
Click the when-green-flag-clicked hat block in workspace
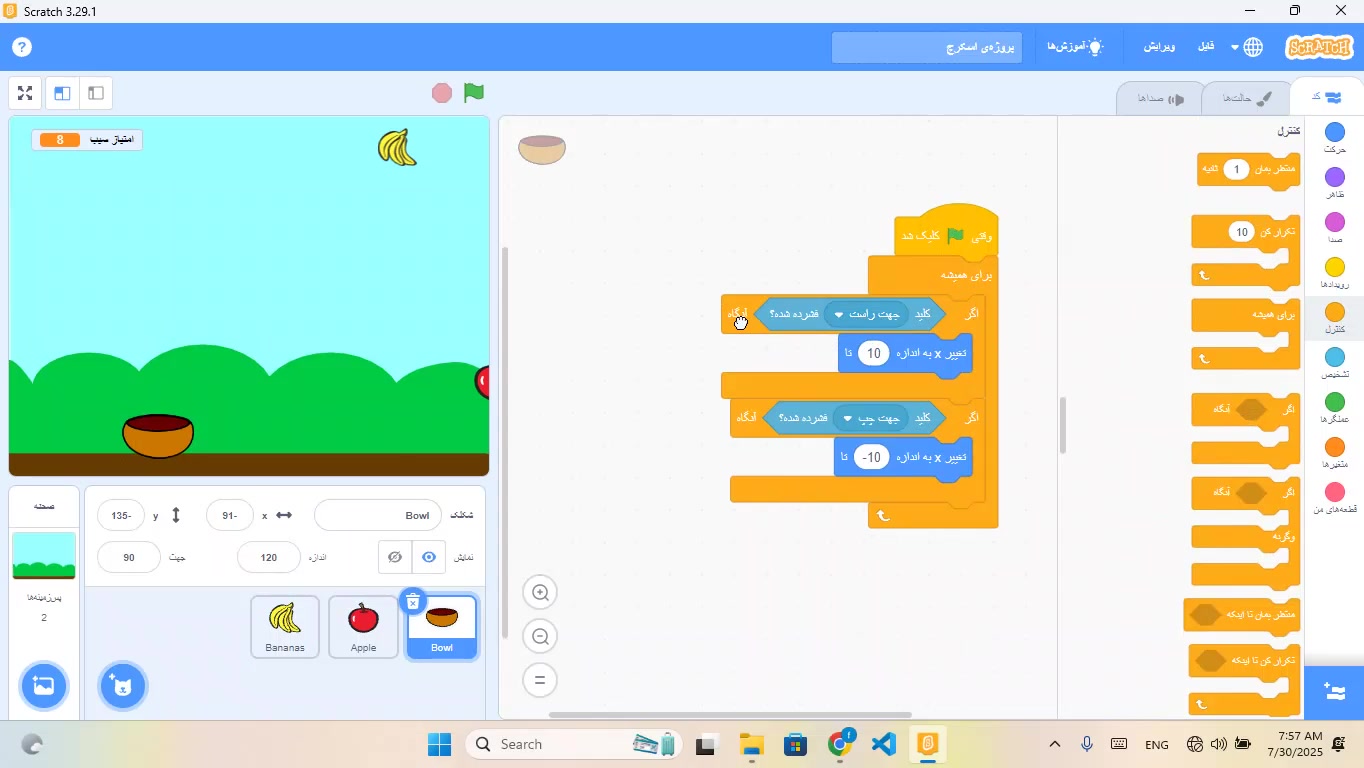(946, 232)
